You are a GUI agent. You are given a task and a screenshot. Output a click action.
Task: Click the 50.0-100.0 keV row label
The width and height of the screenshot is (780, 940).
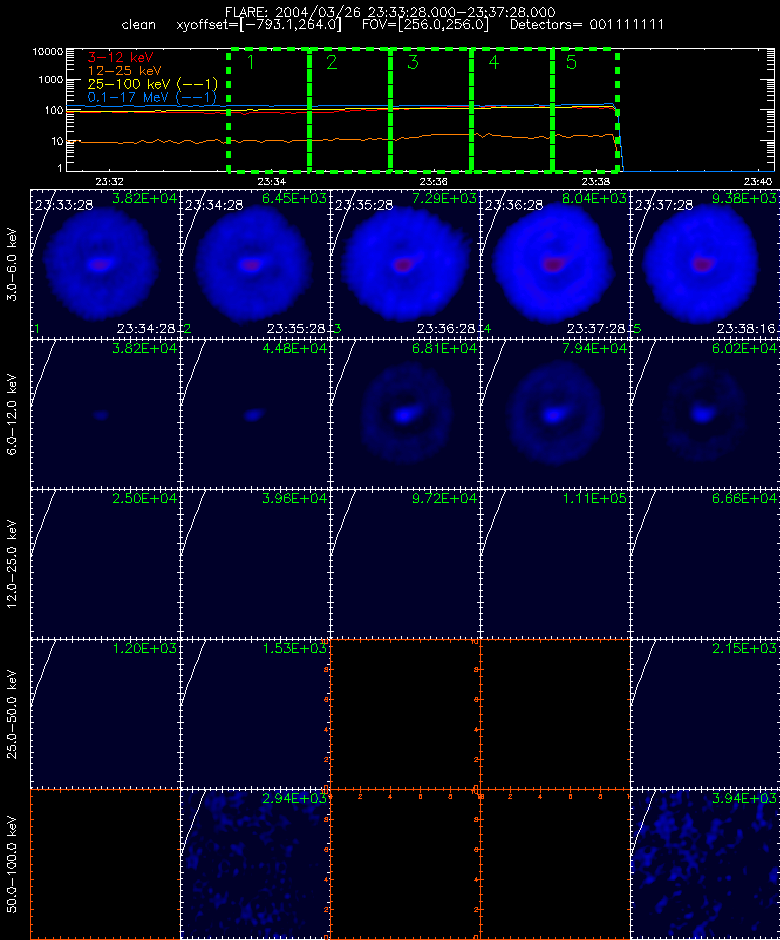tap(12, 864)
